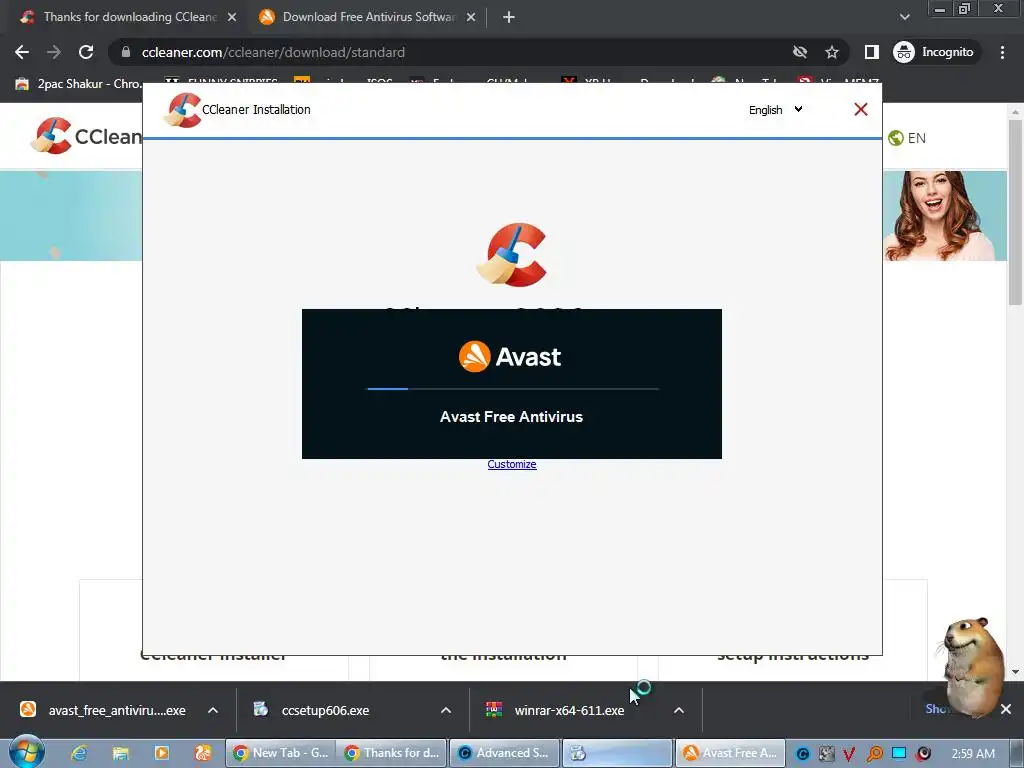The width and height of the screenshot is (1024, 768).
Task: Click the page vertical scrollbar thumb
Action: [1015, 212]
